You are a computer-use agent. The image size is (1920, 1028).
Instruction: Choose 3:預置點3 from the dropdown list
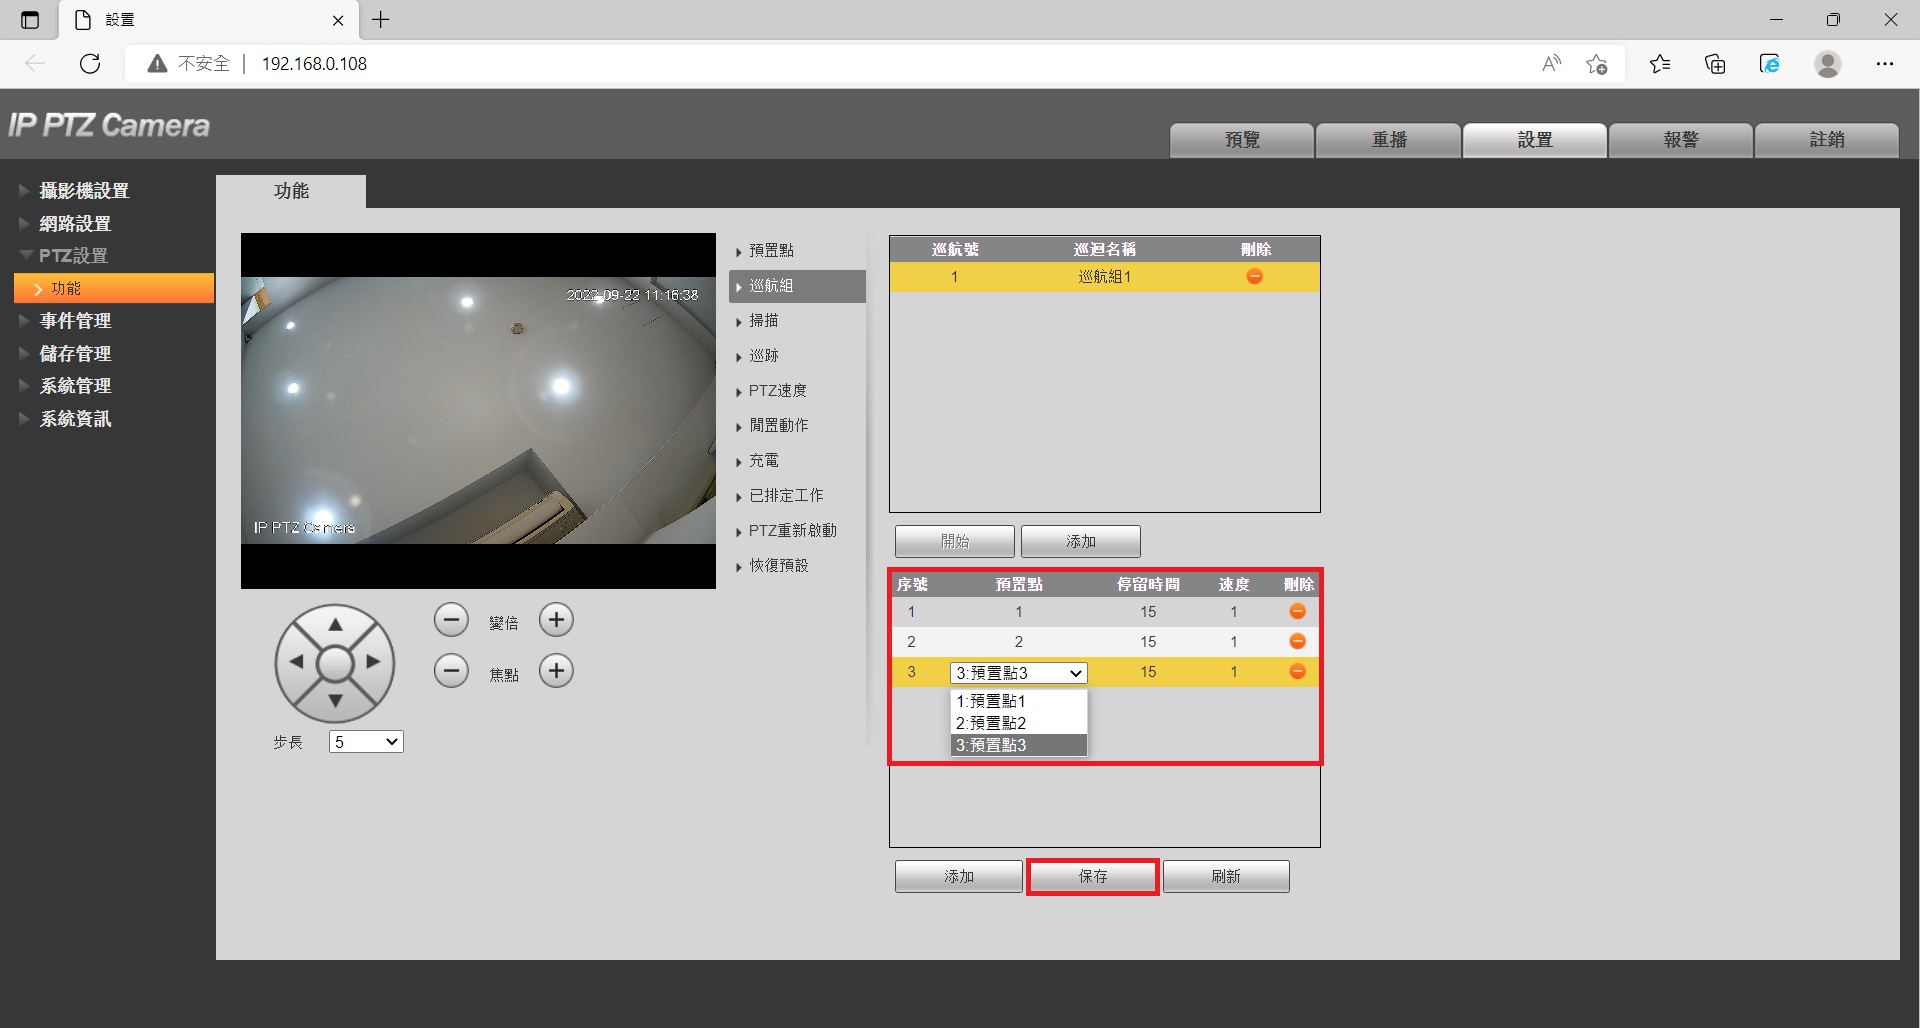tap(1018, 745)
